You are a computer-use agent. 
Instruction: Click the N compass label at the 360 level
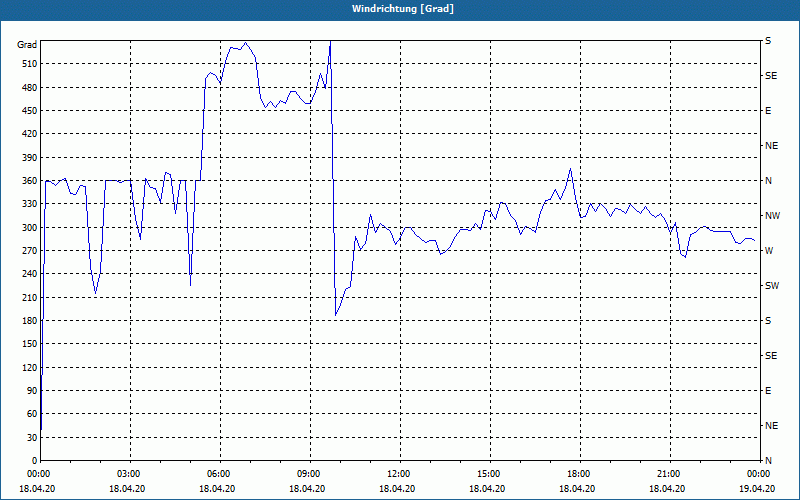click(768, 181)
